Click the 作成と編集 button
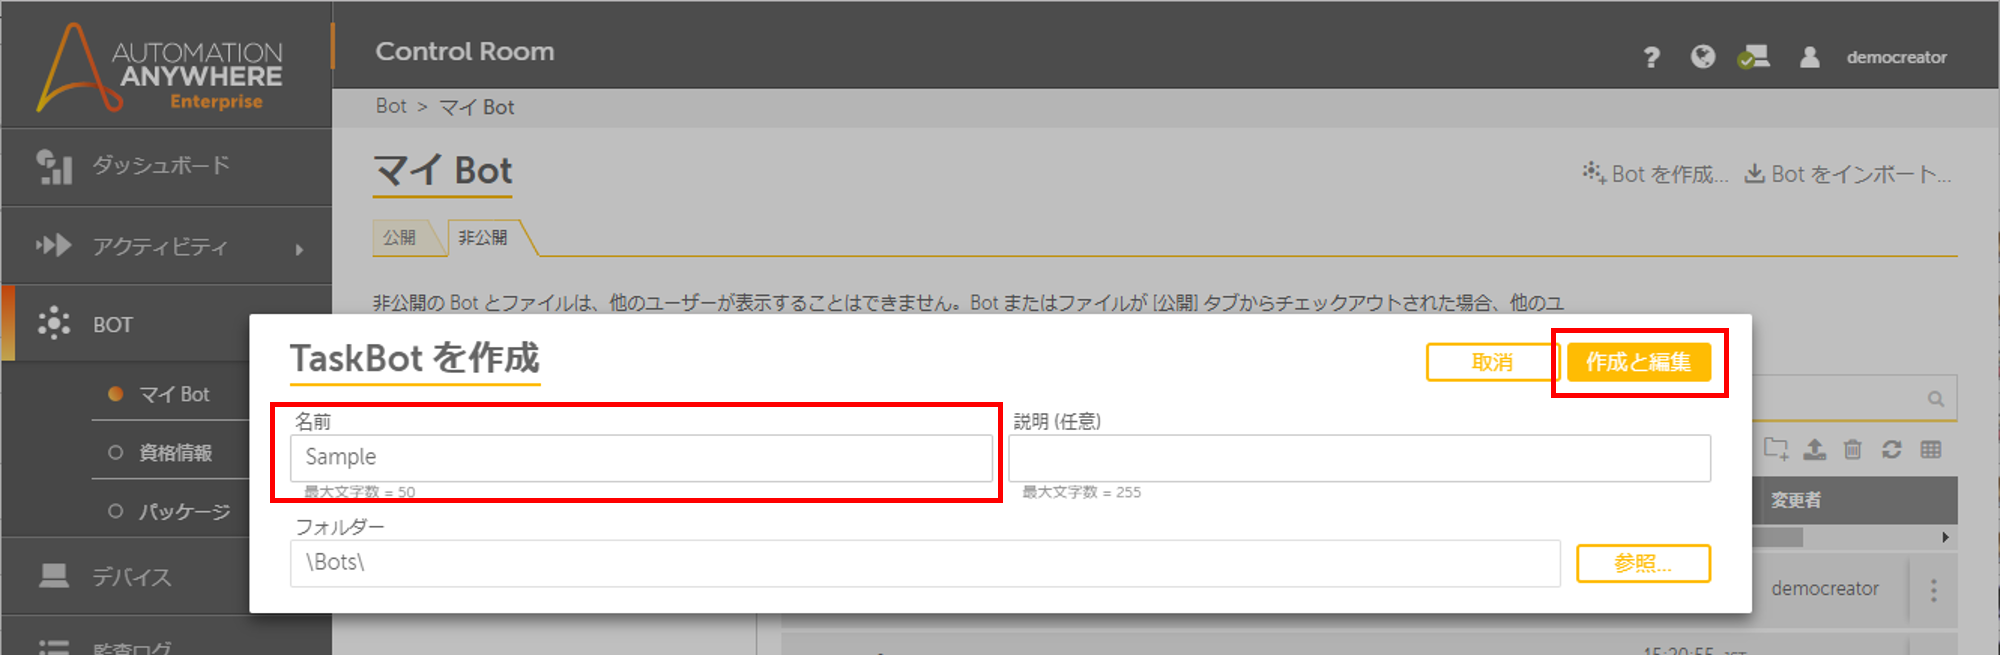The height and width of the screenshot is (655, 2000). [x=1639, y=362]
